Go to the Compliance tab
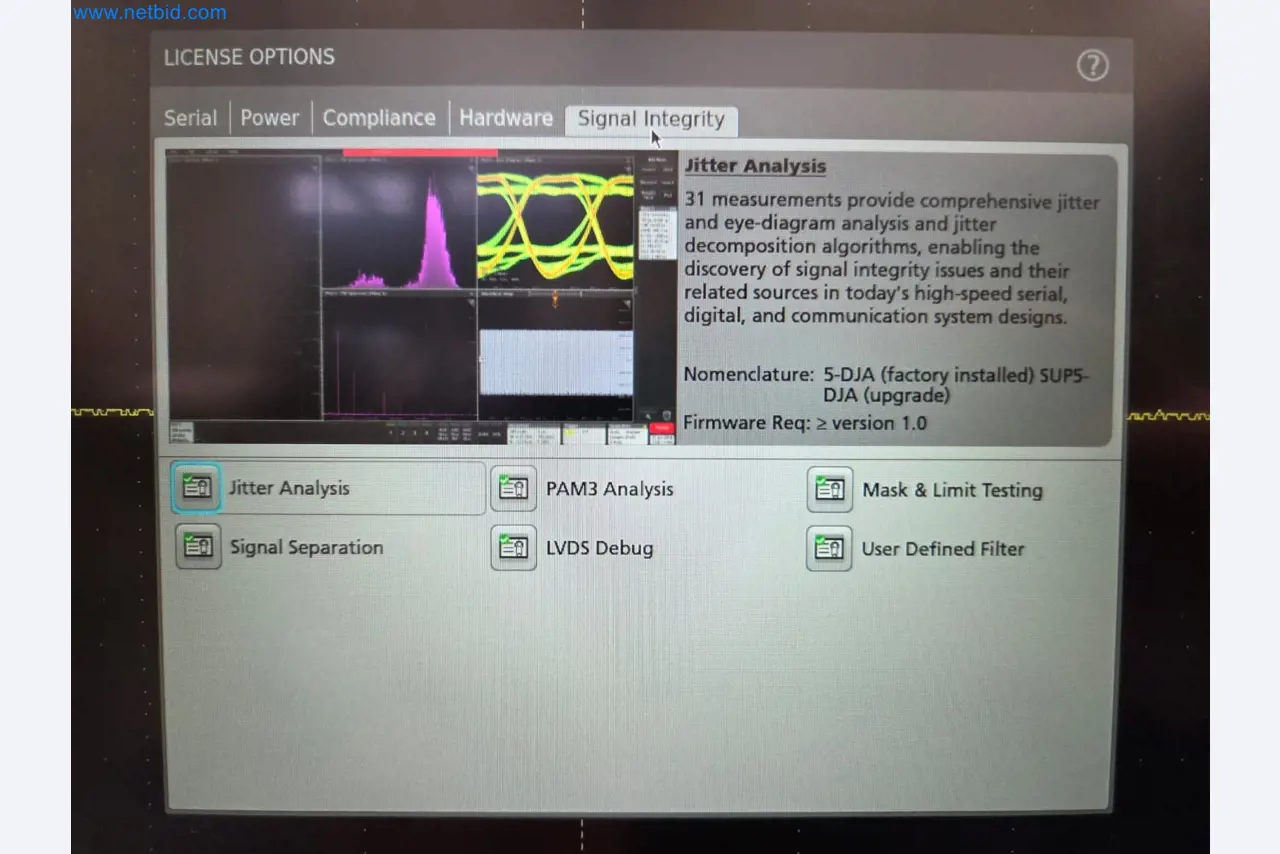 pos(379,118)
